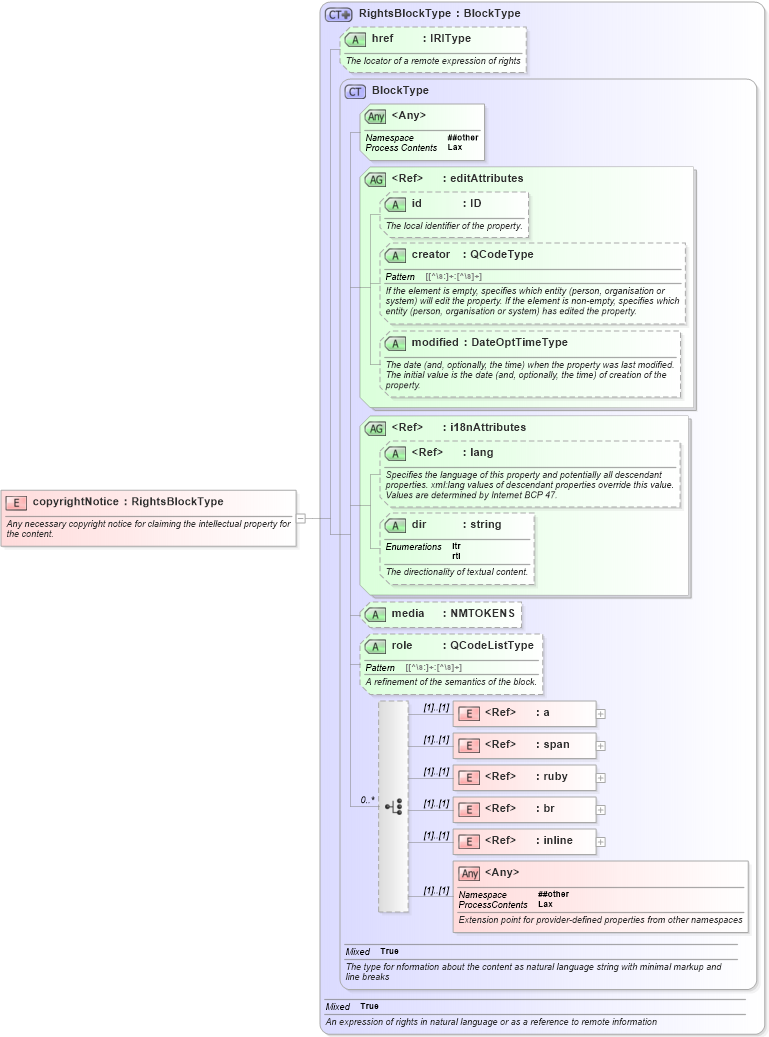Click the 'ltr' enumeration value
The image size is (769, 1037).
tap(456, 546)
